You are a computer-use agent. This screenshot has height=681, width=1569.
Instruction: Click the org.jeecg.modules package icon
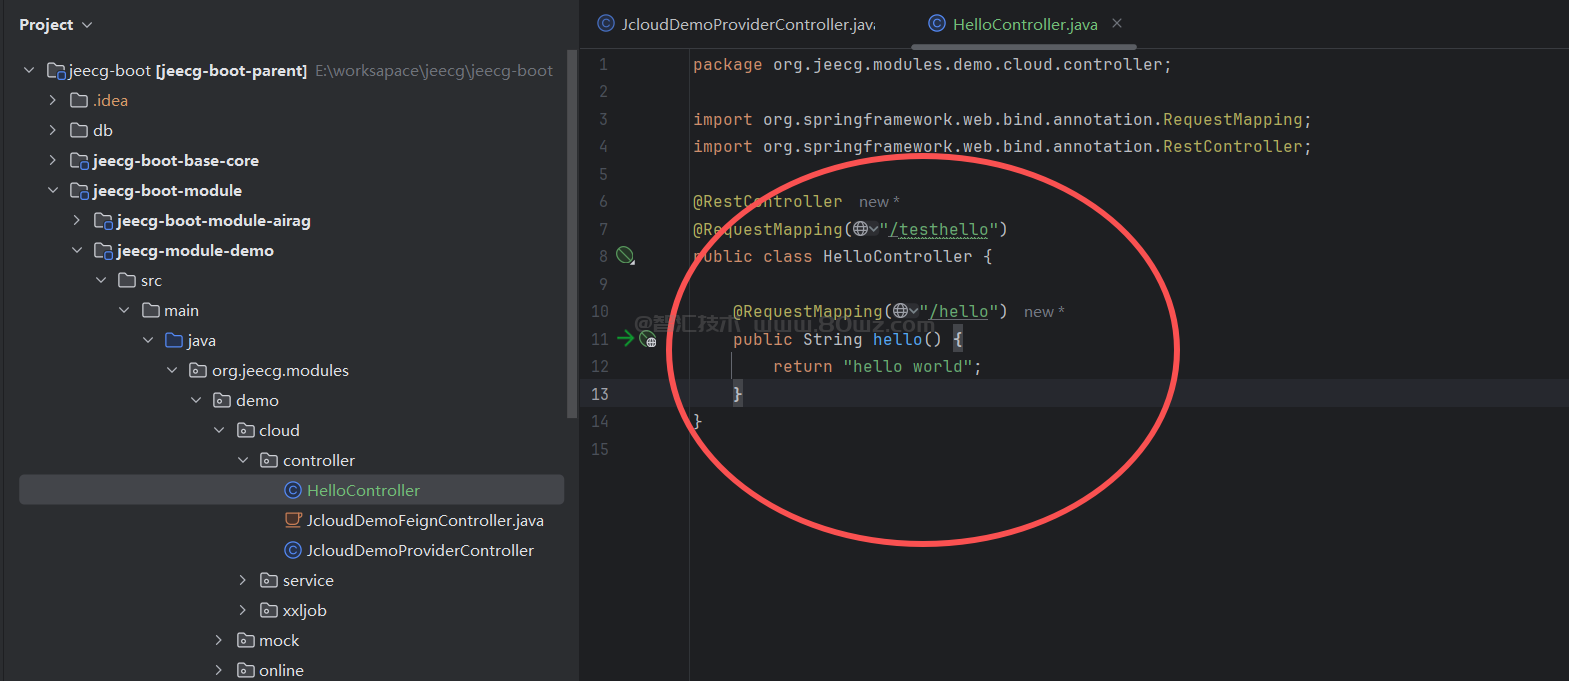198,370
